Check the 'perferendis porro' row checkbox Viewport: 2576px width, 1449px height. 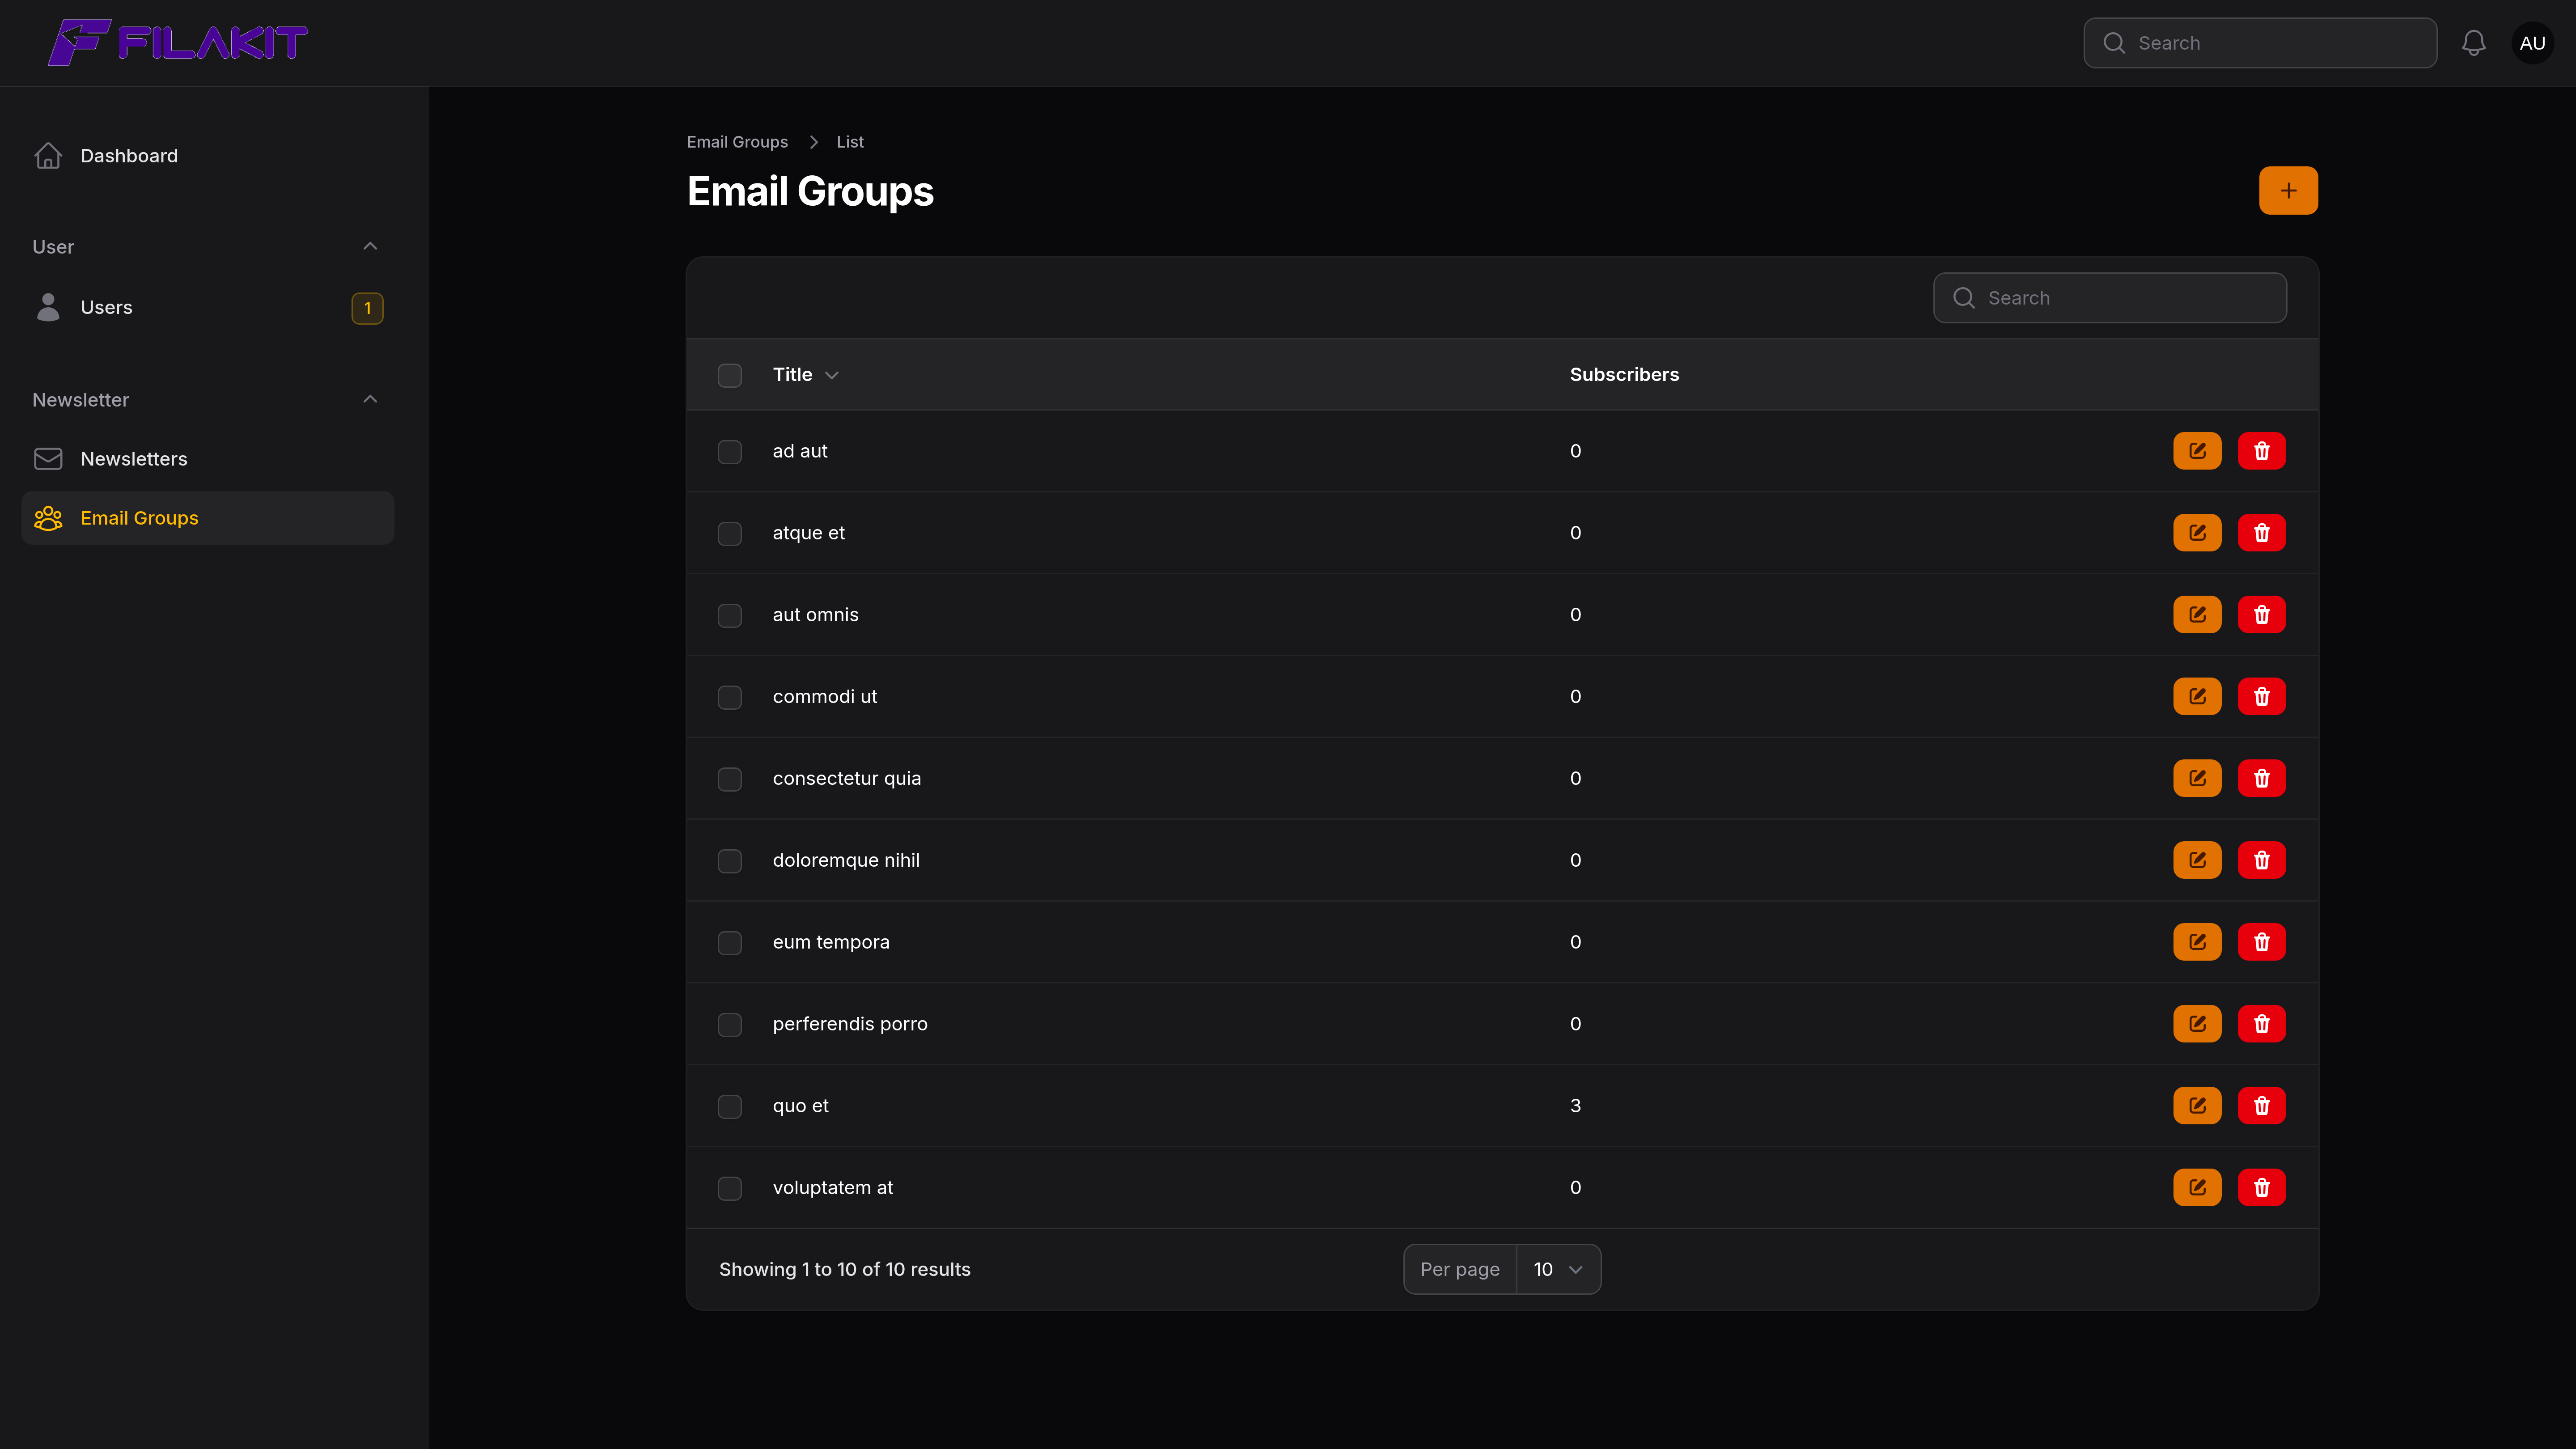730,1025
